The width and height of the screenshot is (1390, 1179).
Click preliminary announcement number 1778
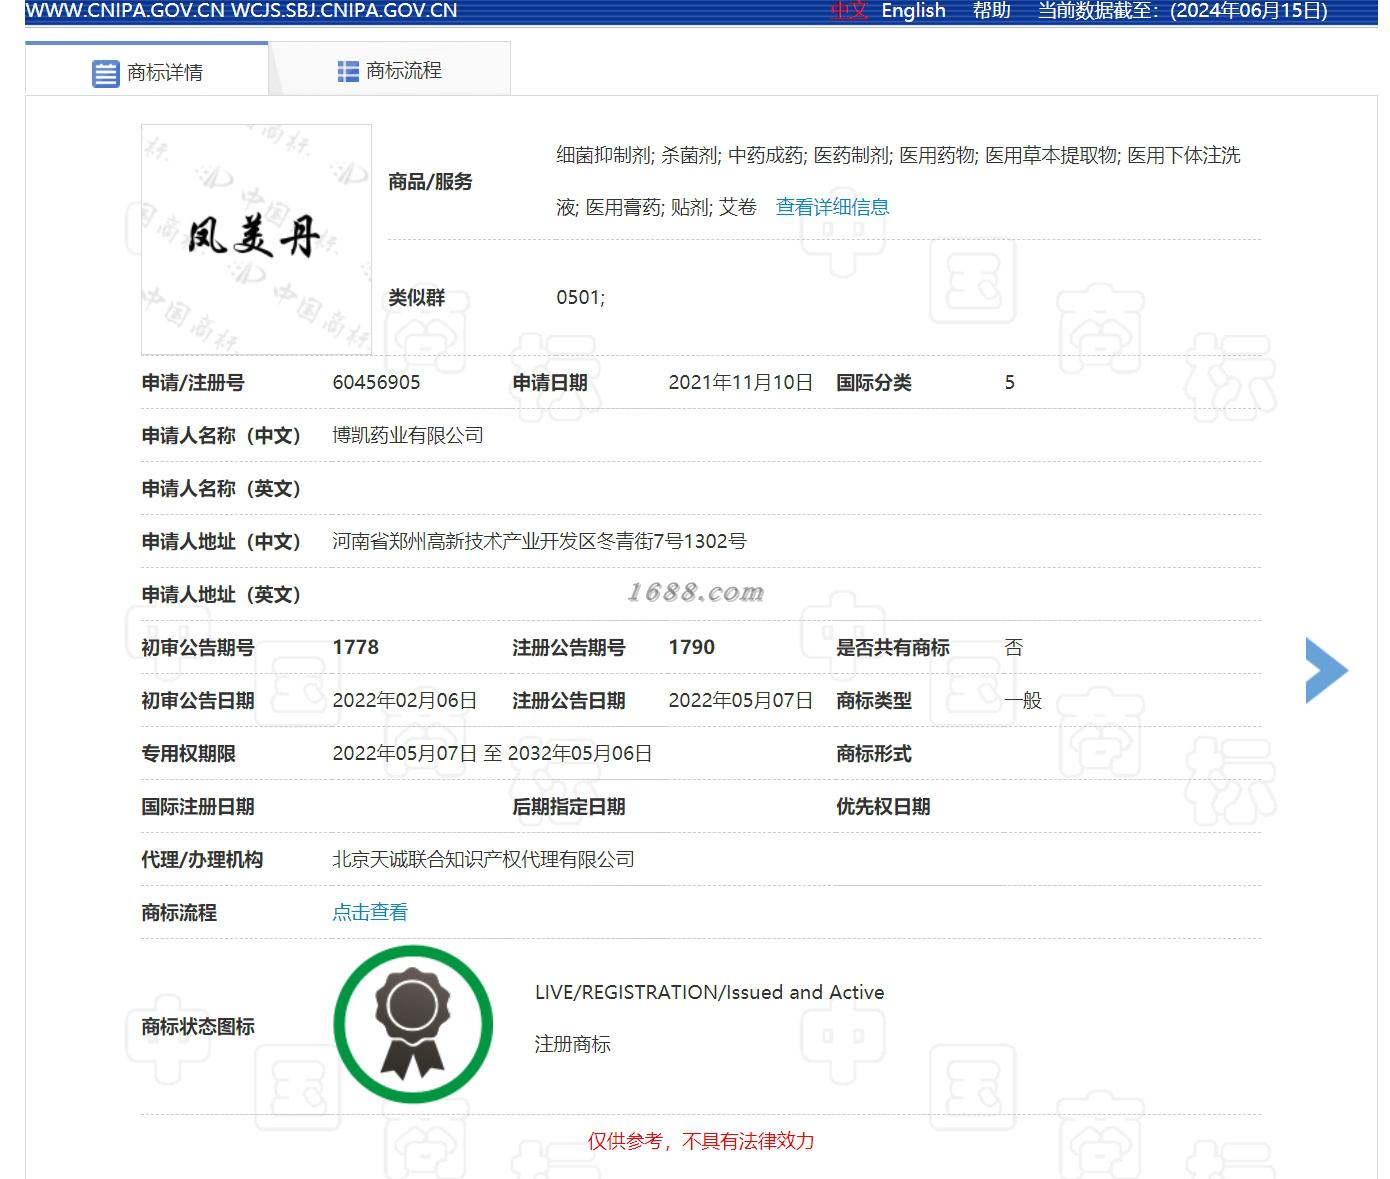click(x=356, y=647)
